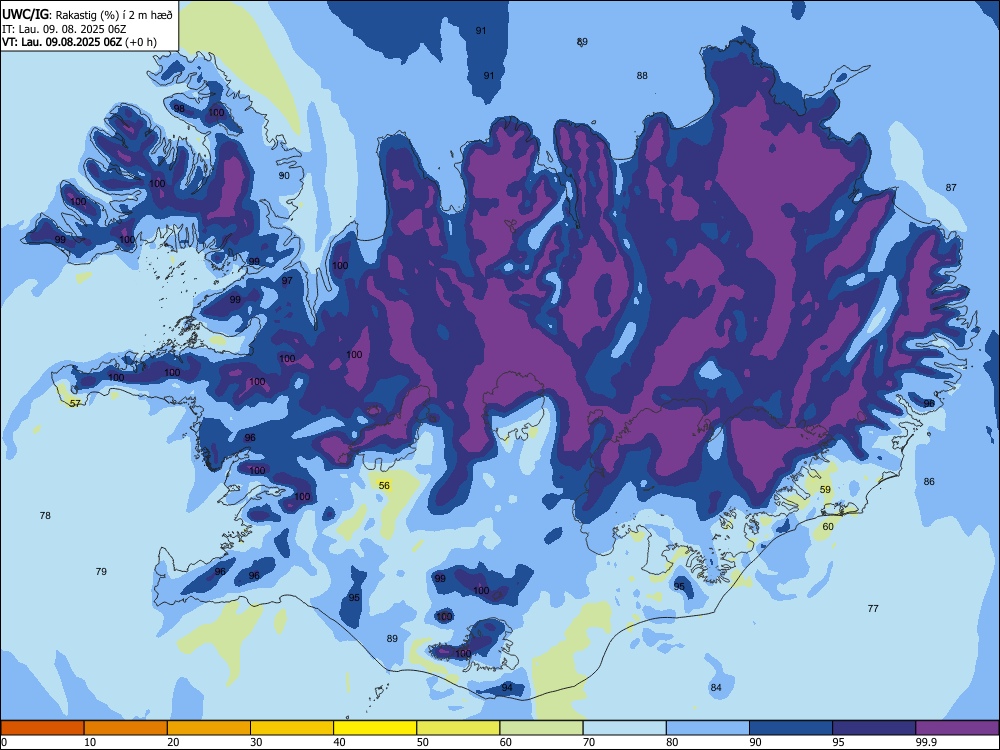Click the legend tick label 30
The width and height of the screenshot is (1000, 750).
[x=256, y=742]
